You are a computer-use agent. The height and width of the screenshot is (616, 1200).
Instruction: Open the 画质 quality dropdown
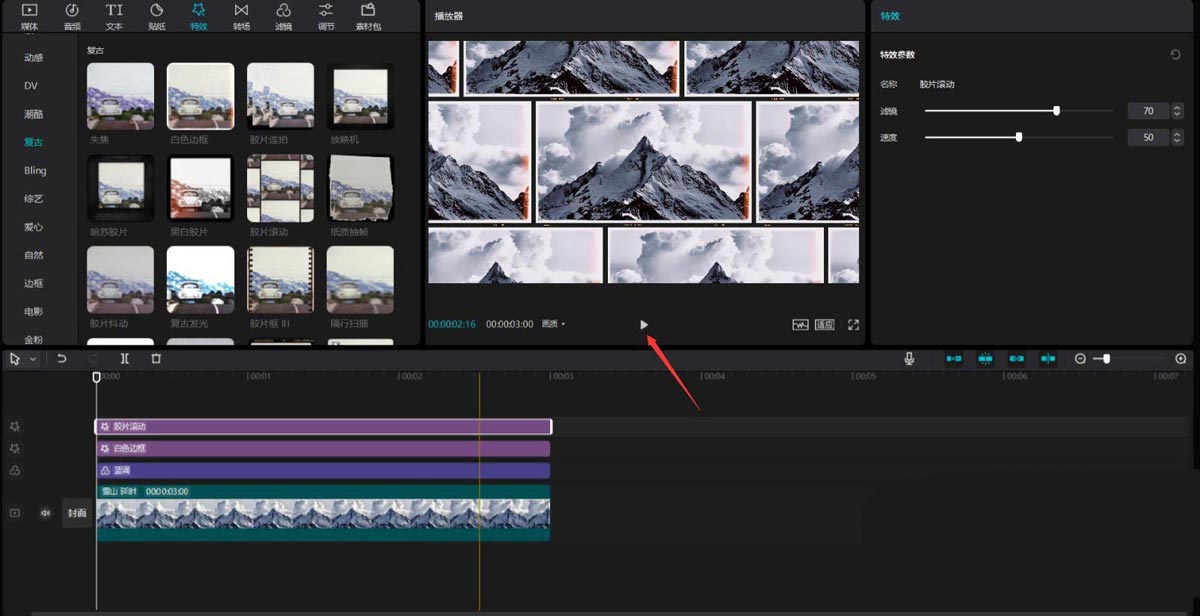tap(552, 324)
